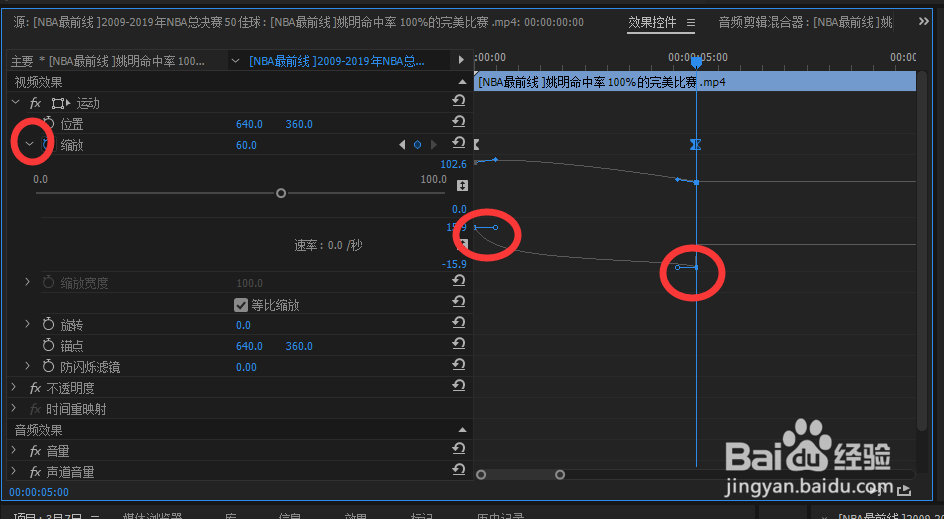Add or remove 缩放 keyframe
The width and height of the screenshot is (944, 519).
click(x=418, y=145)
